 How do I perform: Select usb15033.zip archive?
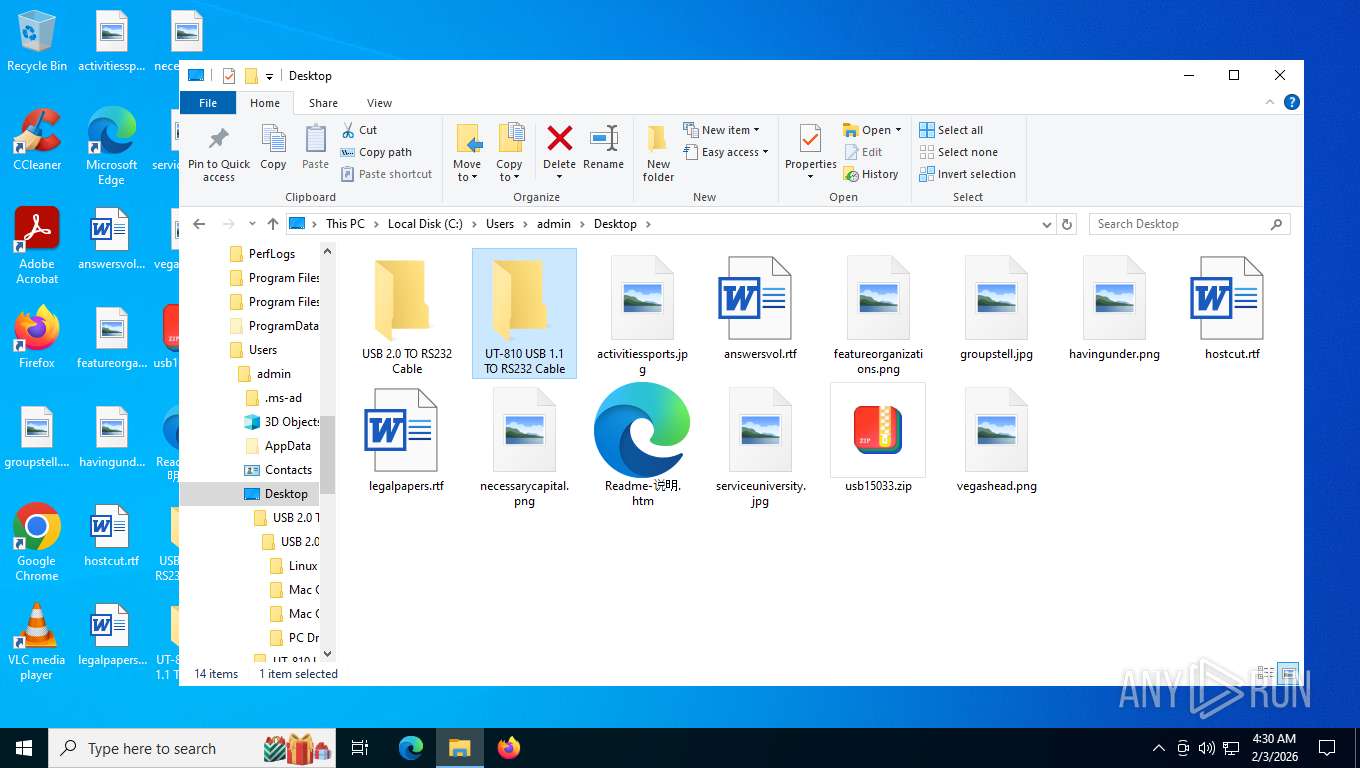(x=878, y=439)
